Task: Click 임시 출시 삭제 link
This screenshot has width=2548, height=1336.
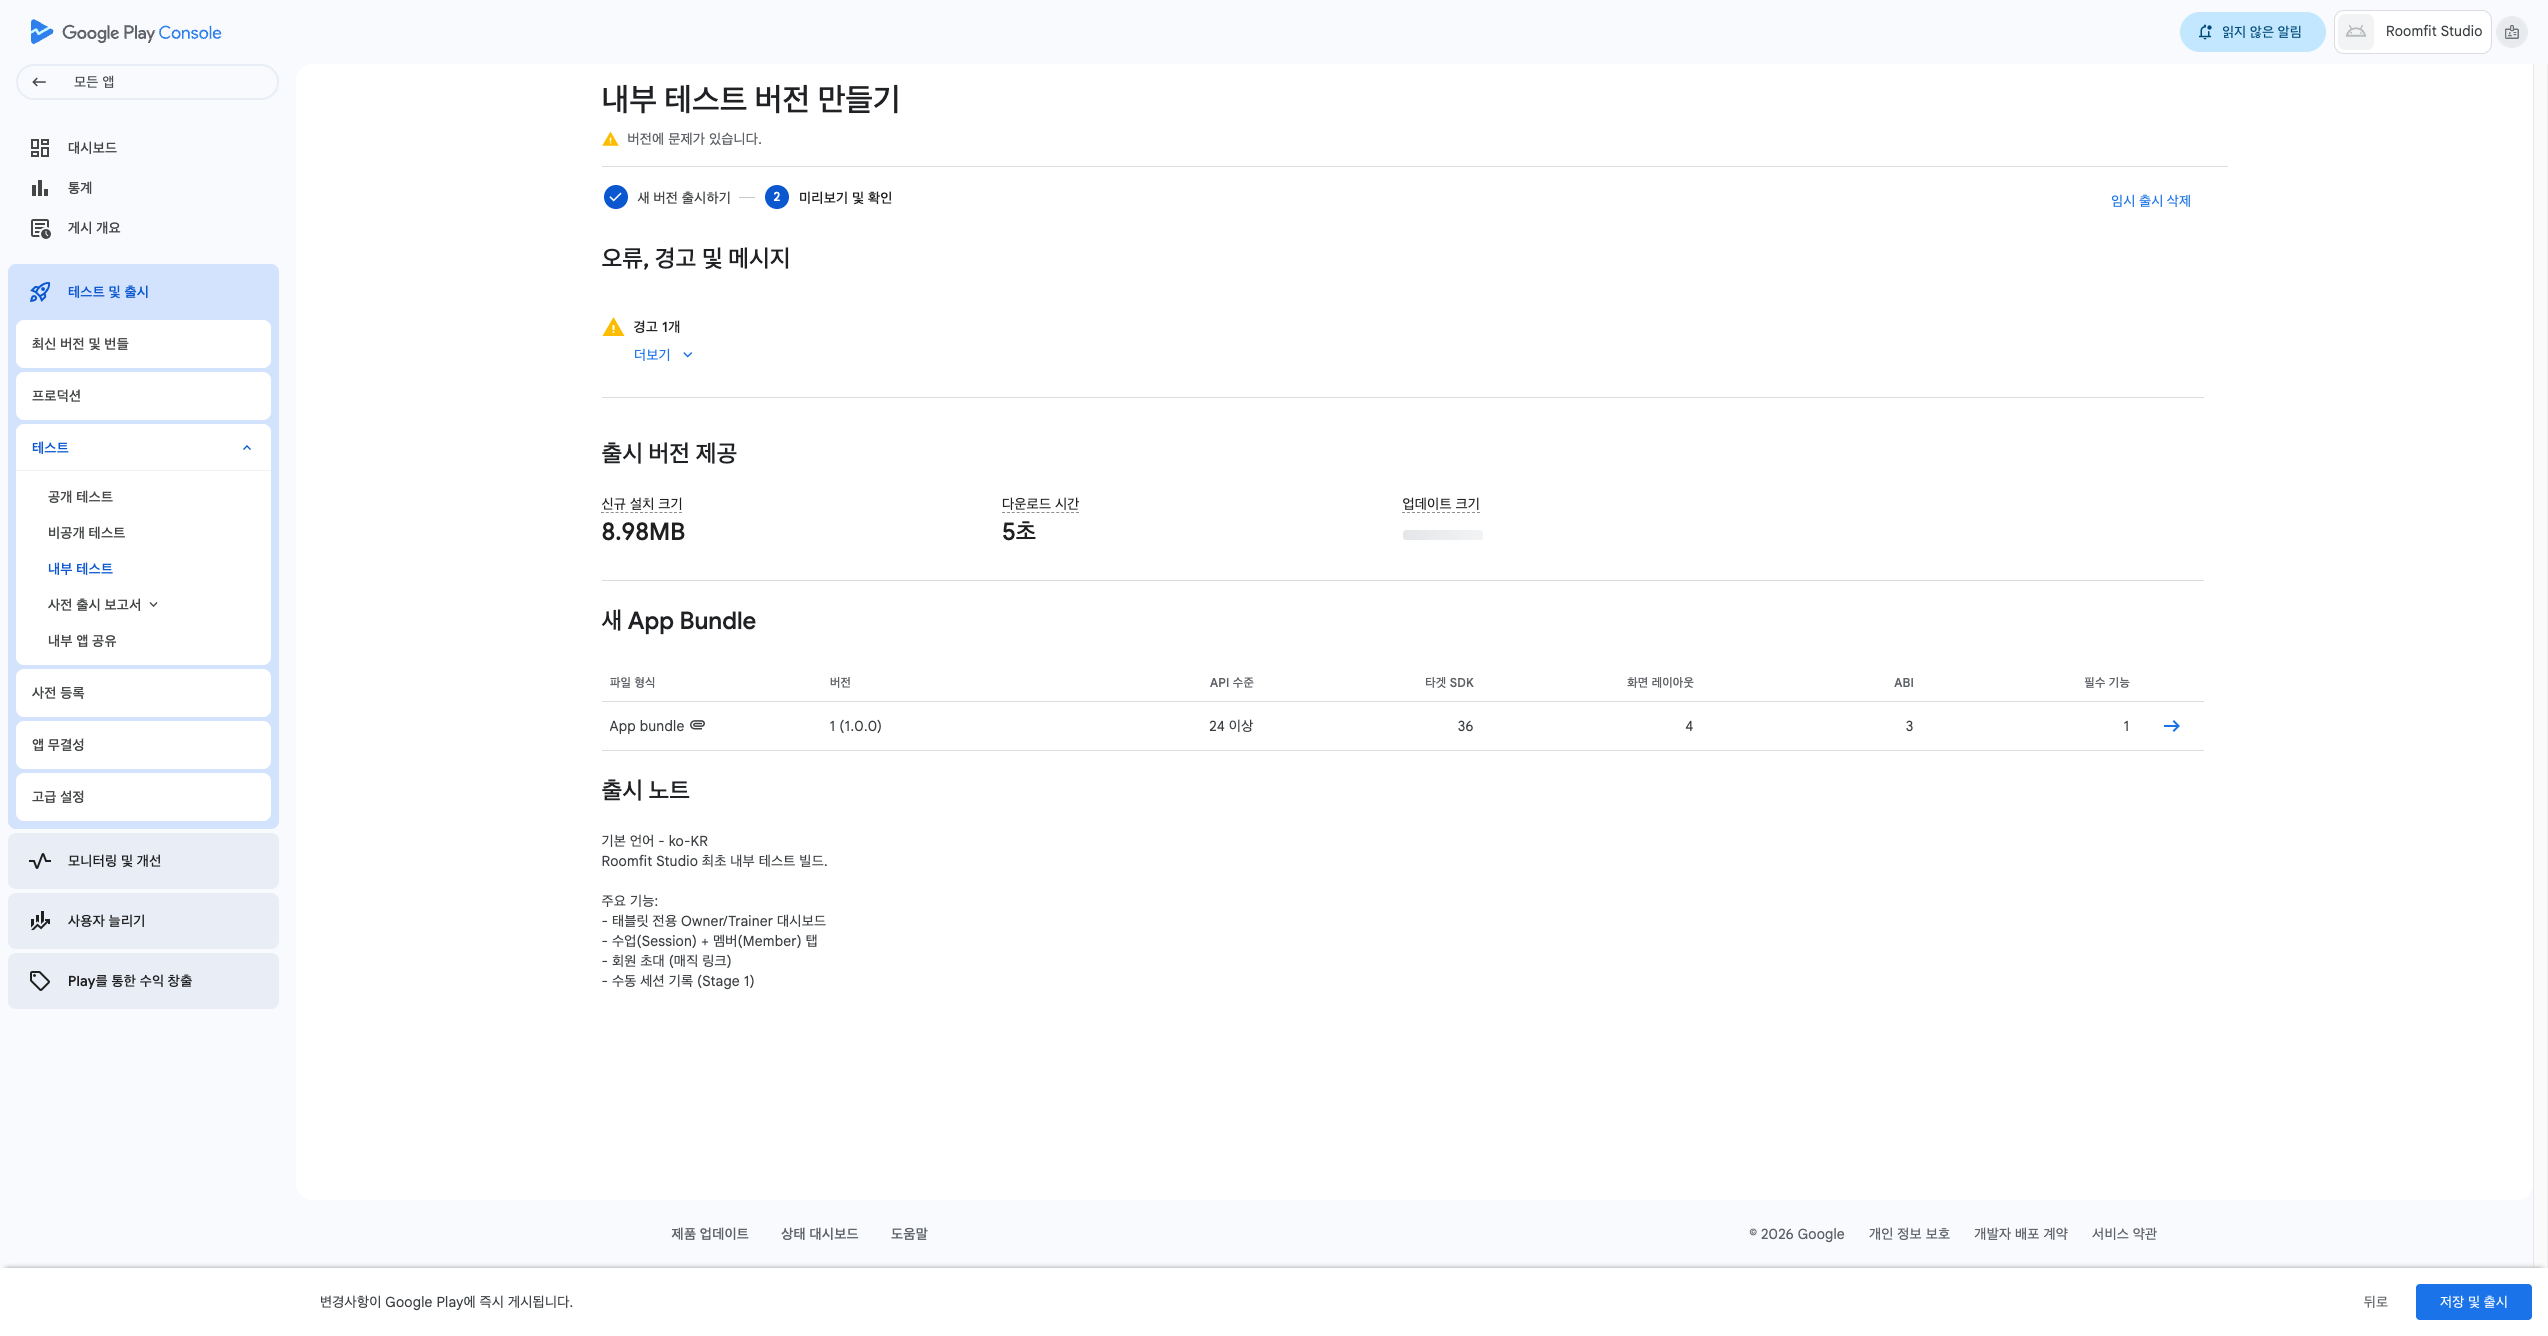Action: tap(2150, 201)
